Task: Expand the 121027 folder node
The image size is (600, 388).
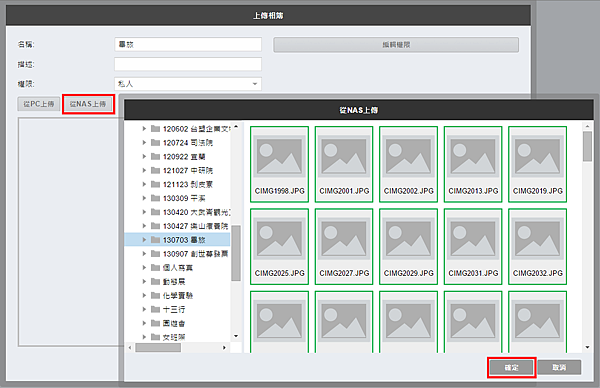Action: coord(144,170)
